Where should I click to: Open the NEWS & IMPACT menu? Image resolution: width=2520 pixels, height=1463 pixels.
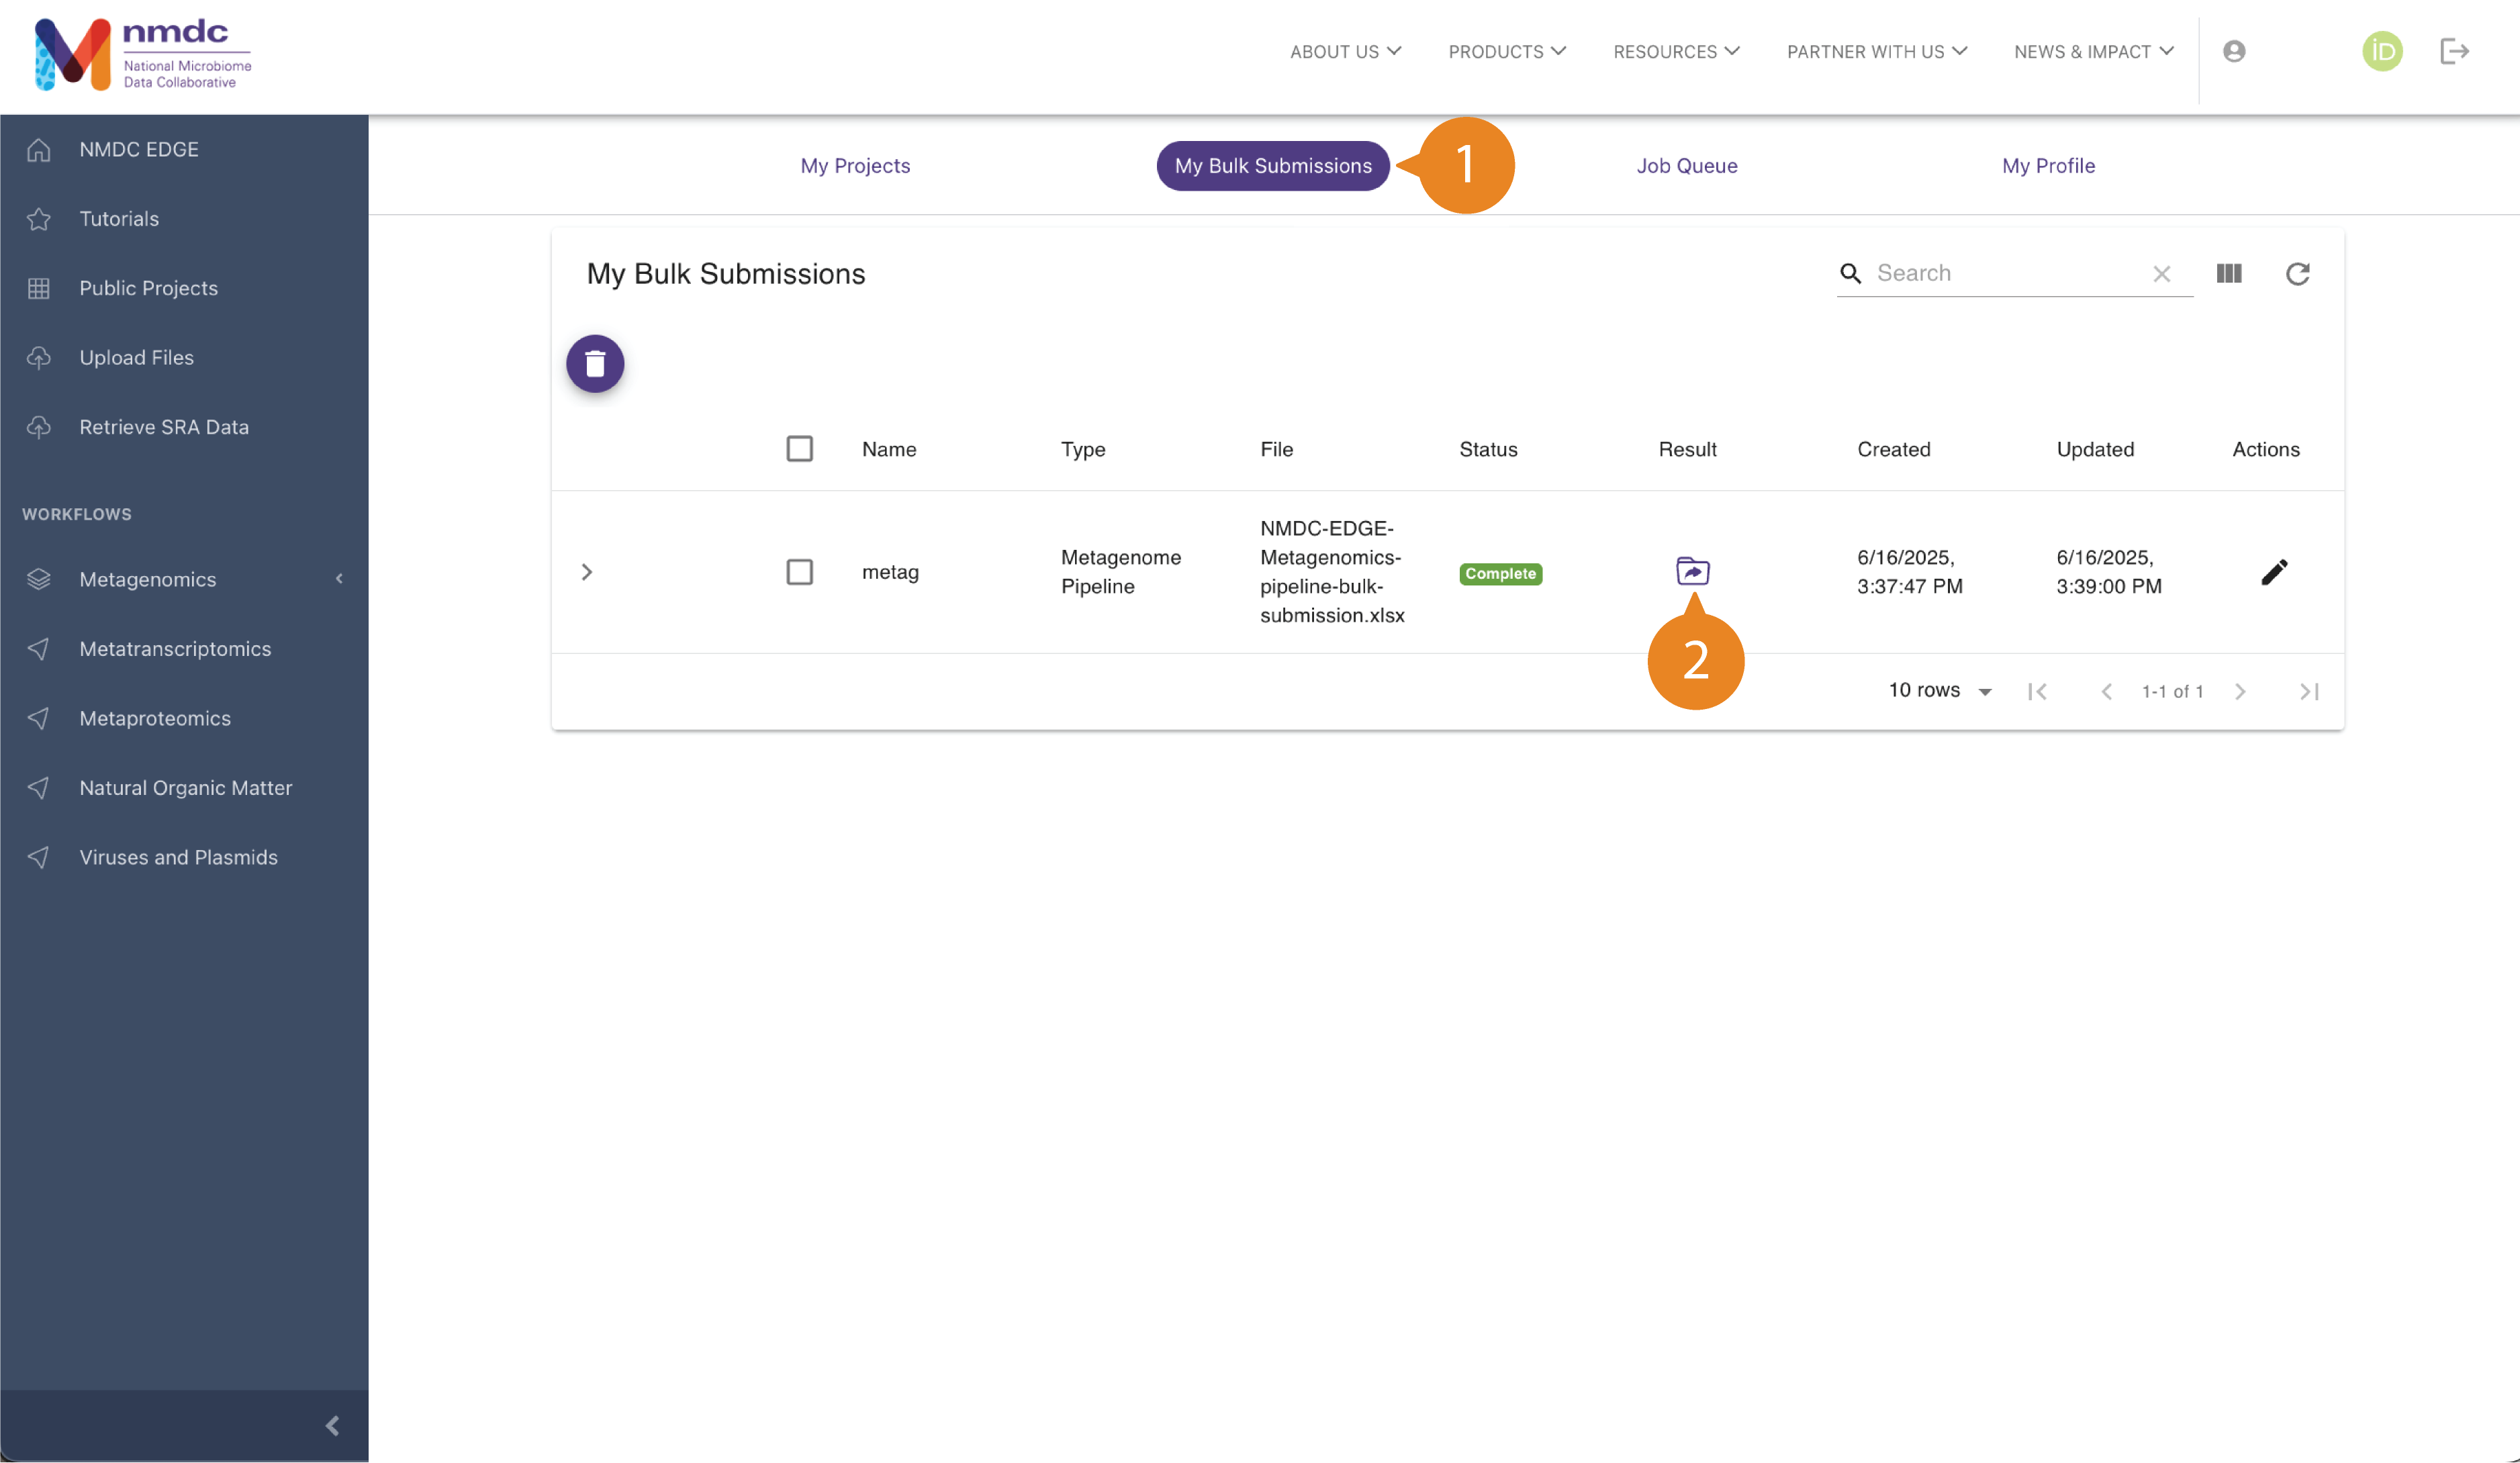coord(2093,52)
